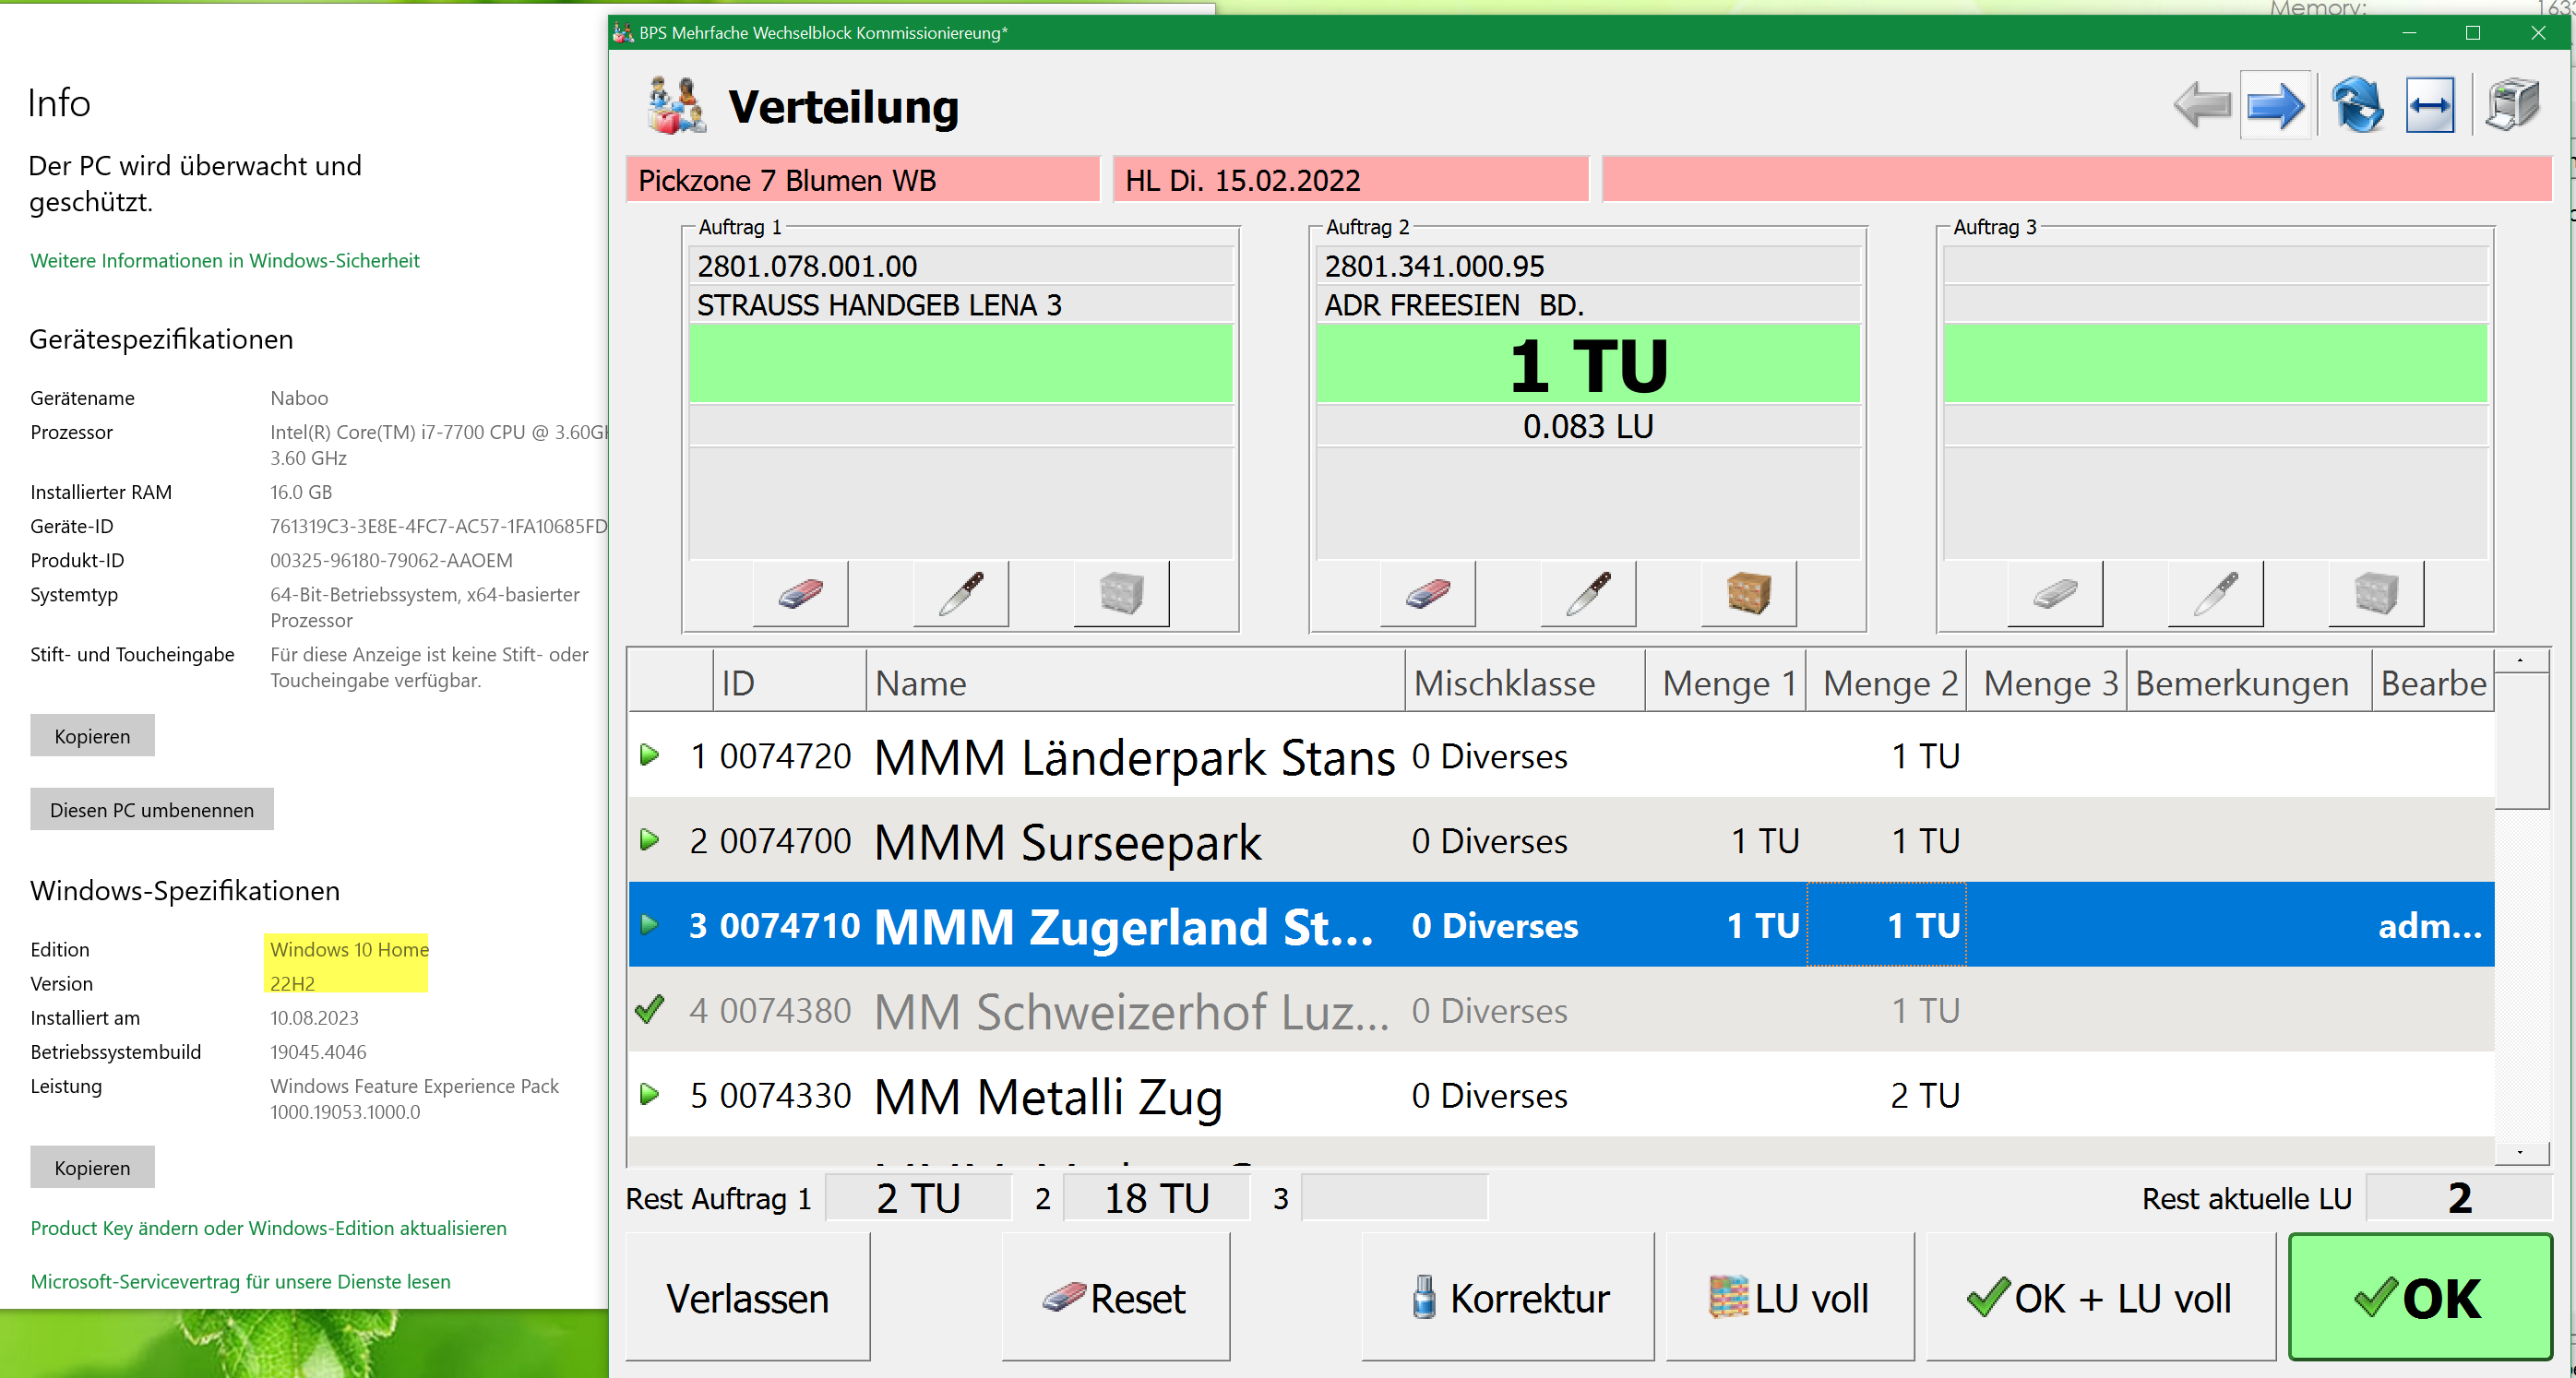Click the knife icon under Auftrag 1
The height and width of the screenshot is (1378, 2576).
(961, 594)
